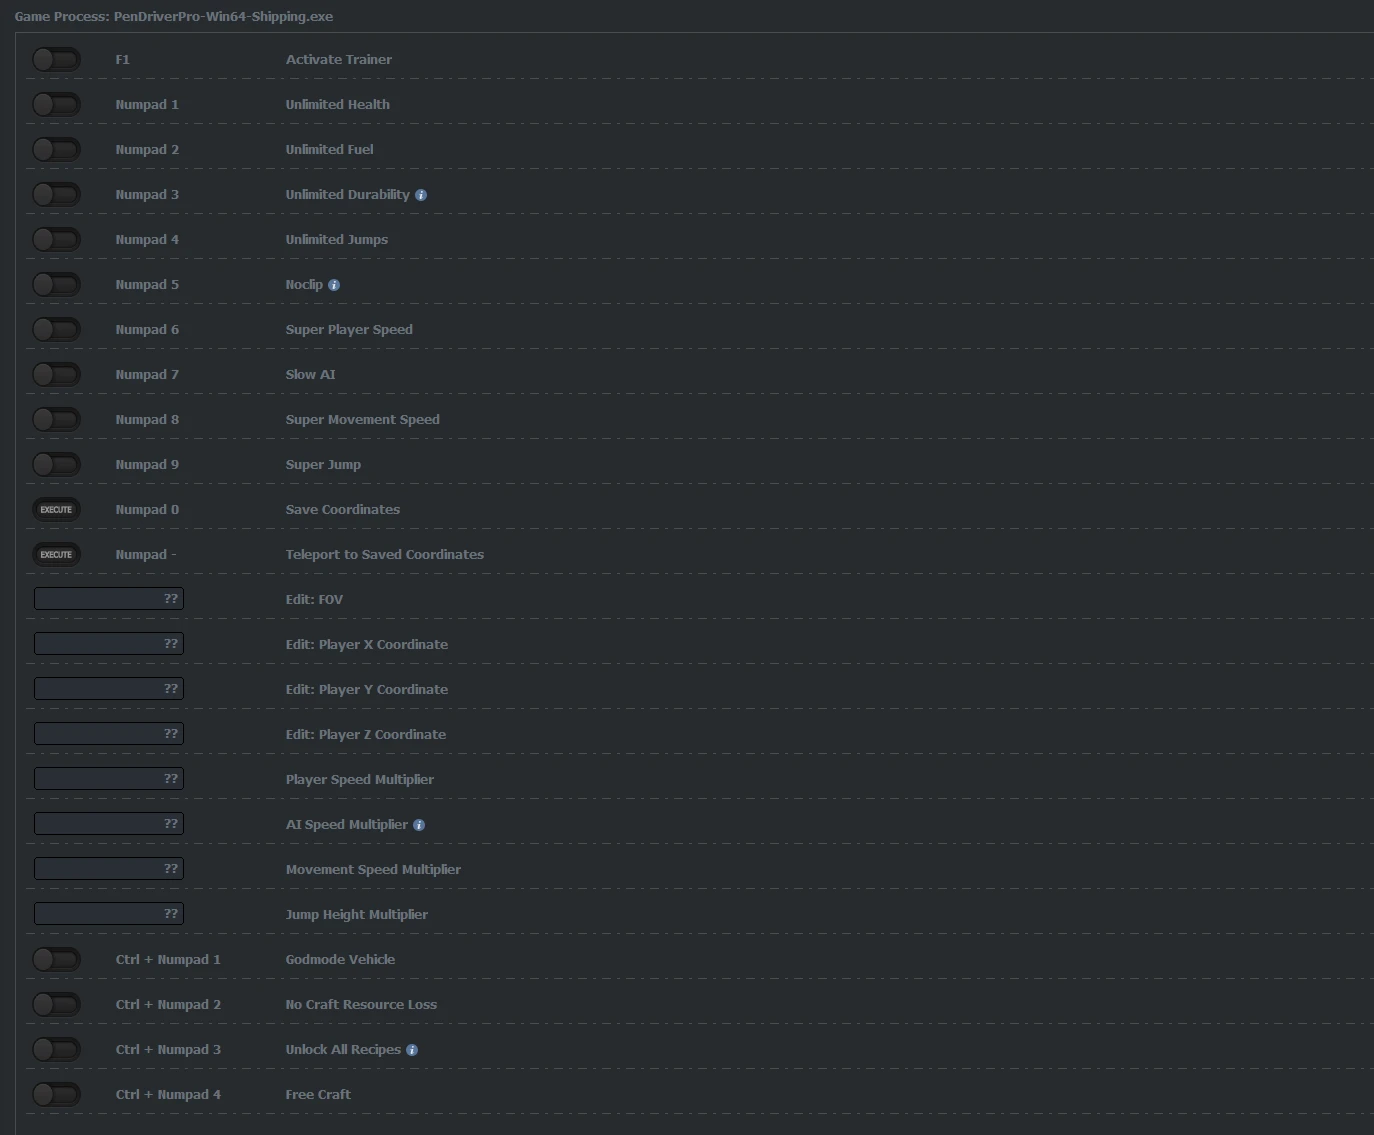This screenshot has height=1135, width=1374.
Task: Click info icon beside Unlimited Durability
Action: pos(421,195)
